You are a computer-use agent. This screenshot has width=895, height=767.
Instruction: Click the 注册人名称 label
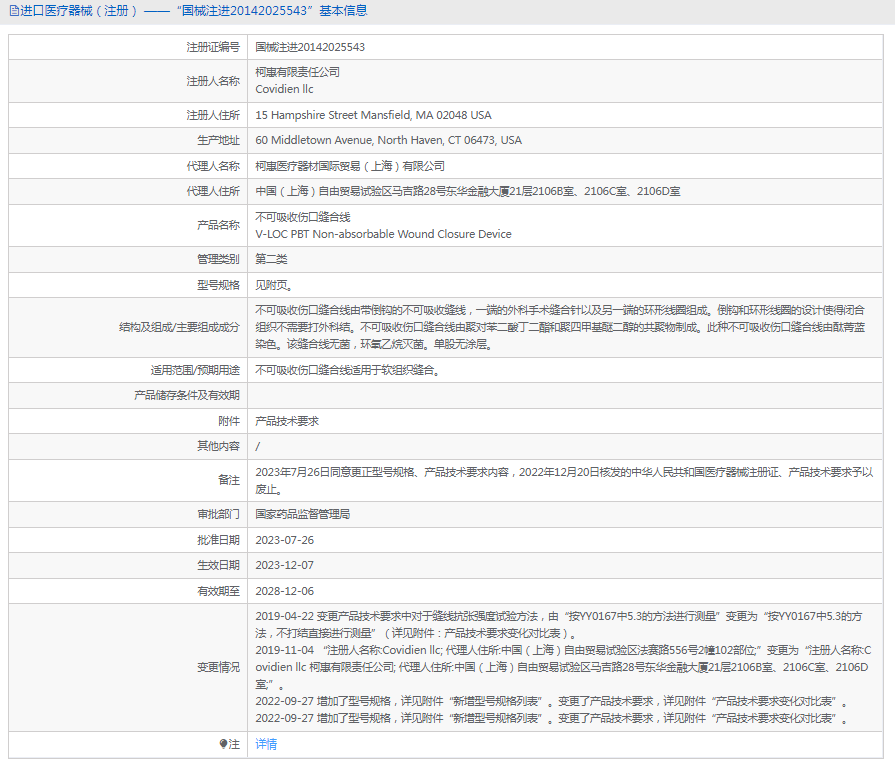tap(213, 81)
